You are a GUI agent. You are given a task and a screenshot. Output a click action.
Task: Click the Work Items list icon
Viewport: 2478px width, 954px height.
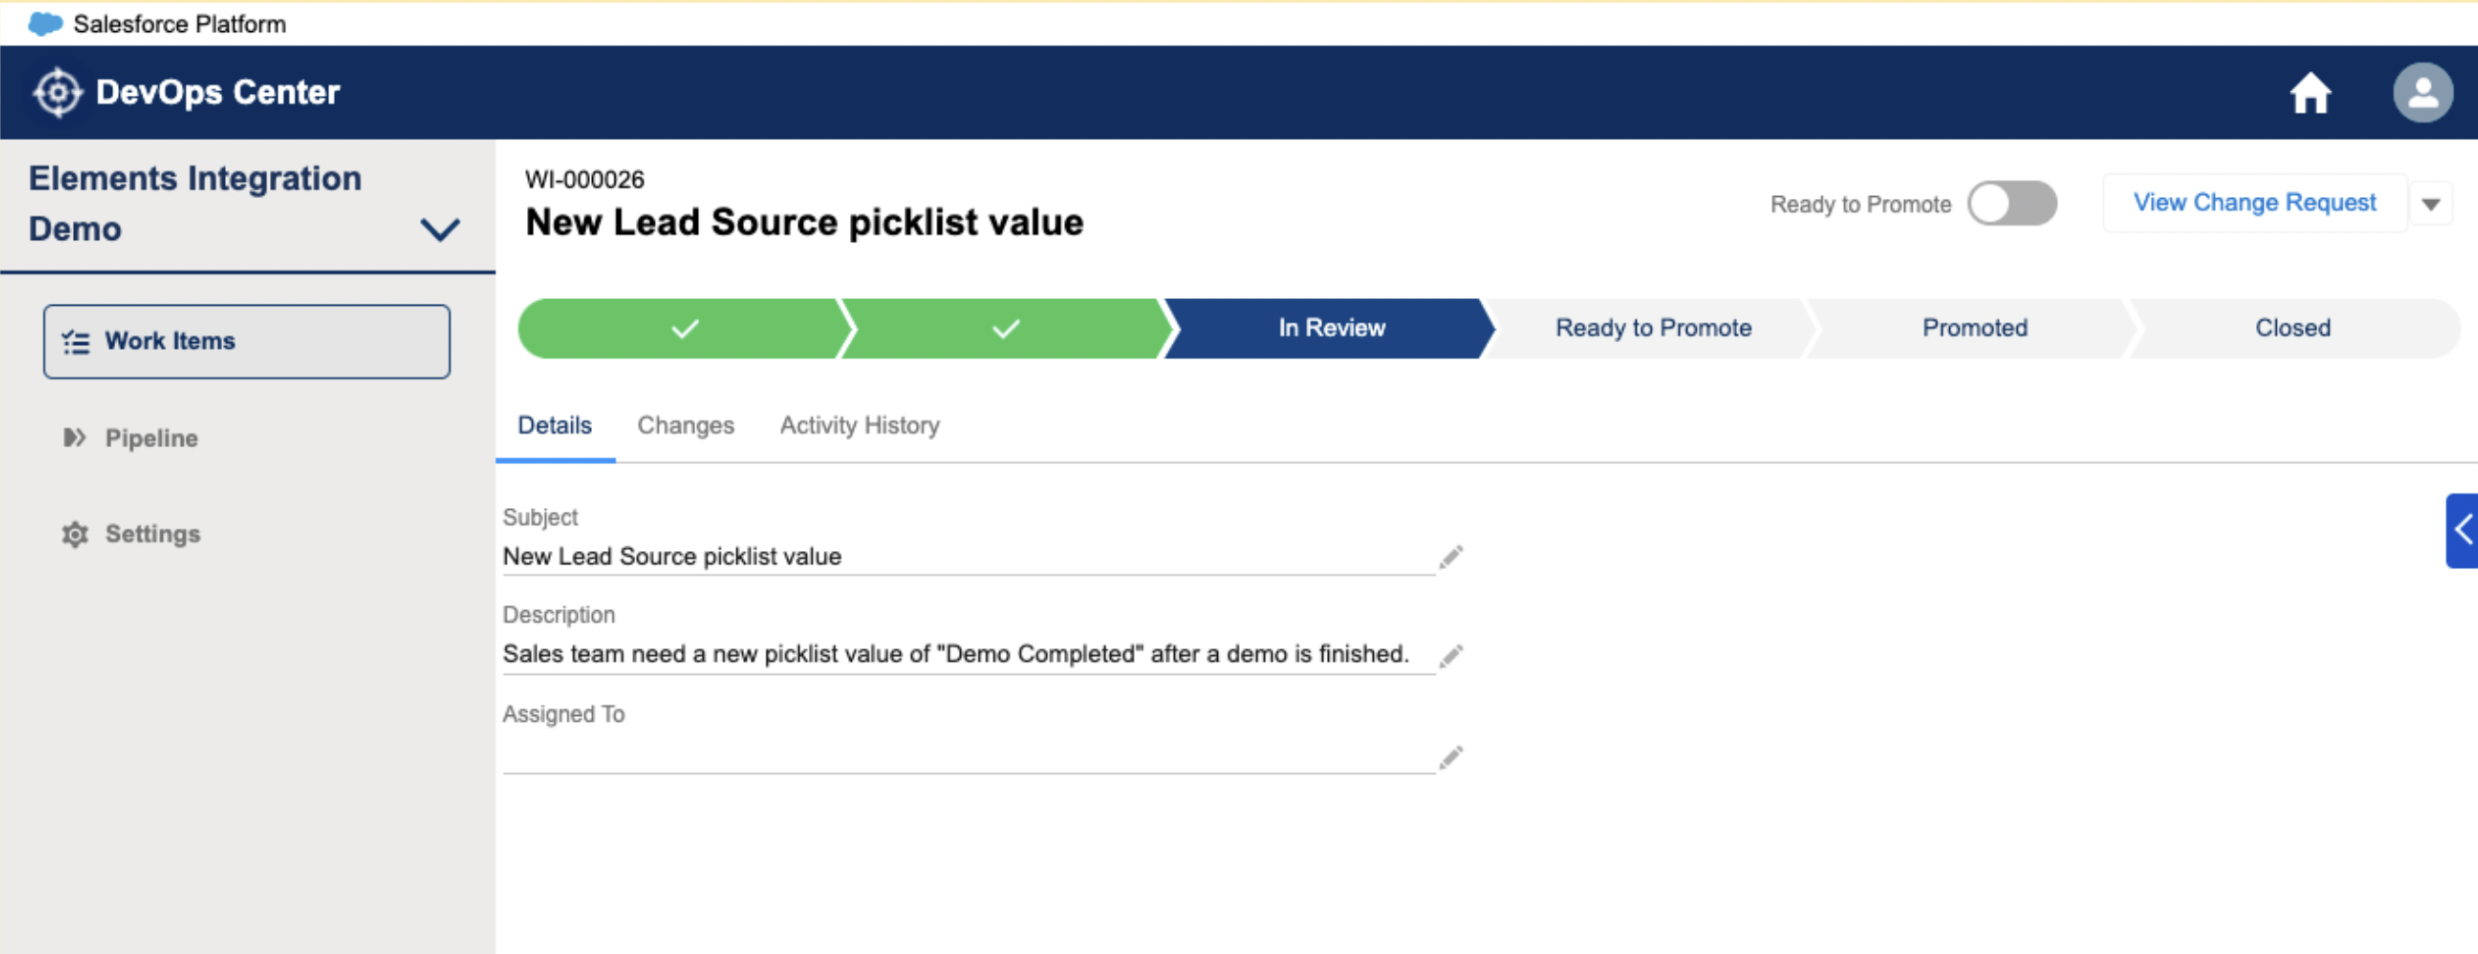(x=76, y=342)
